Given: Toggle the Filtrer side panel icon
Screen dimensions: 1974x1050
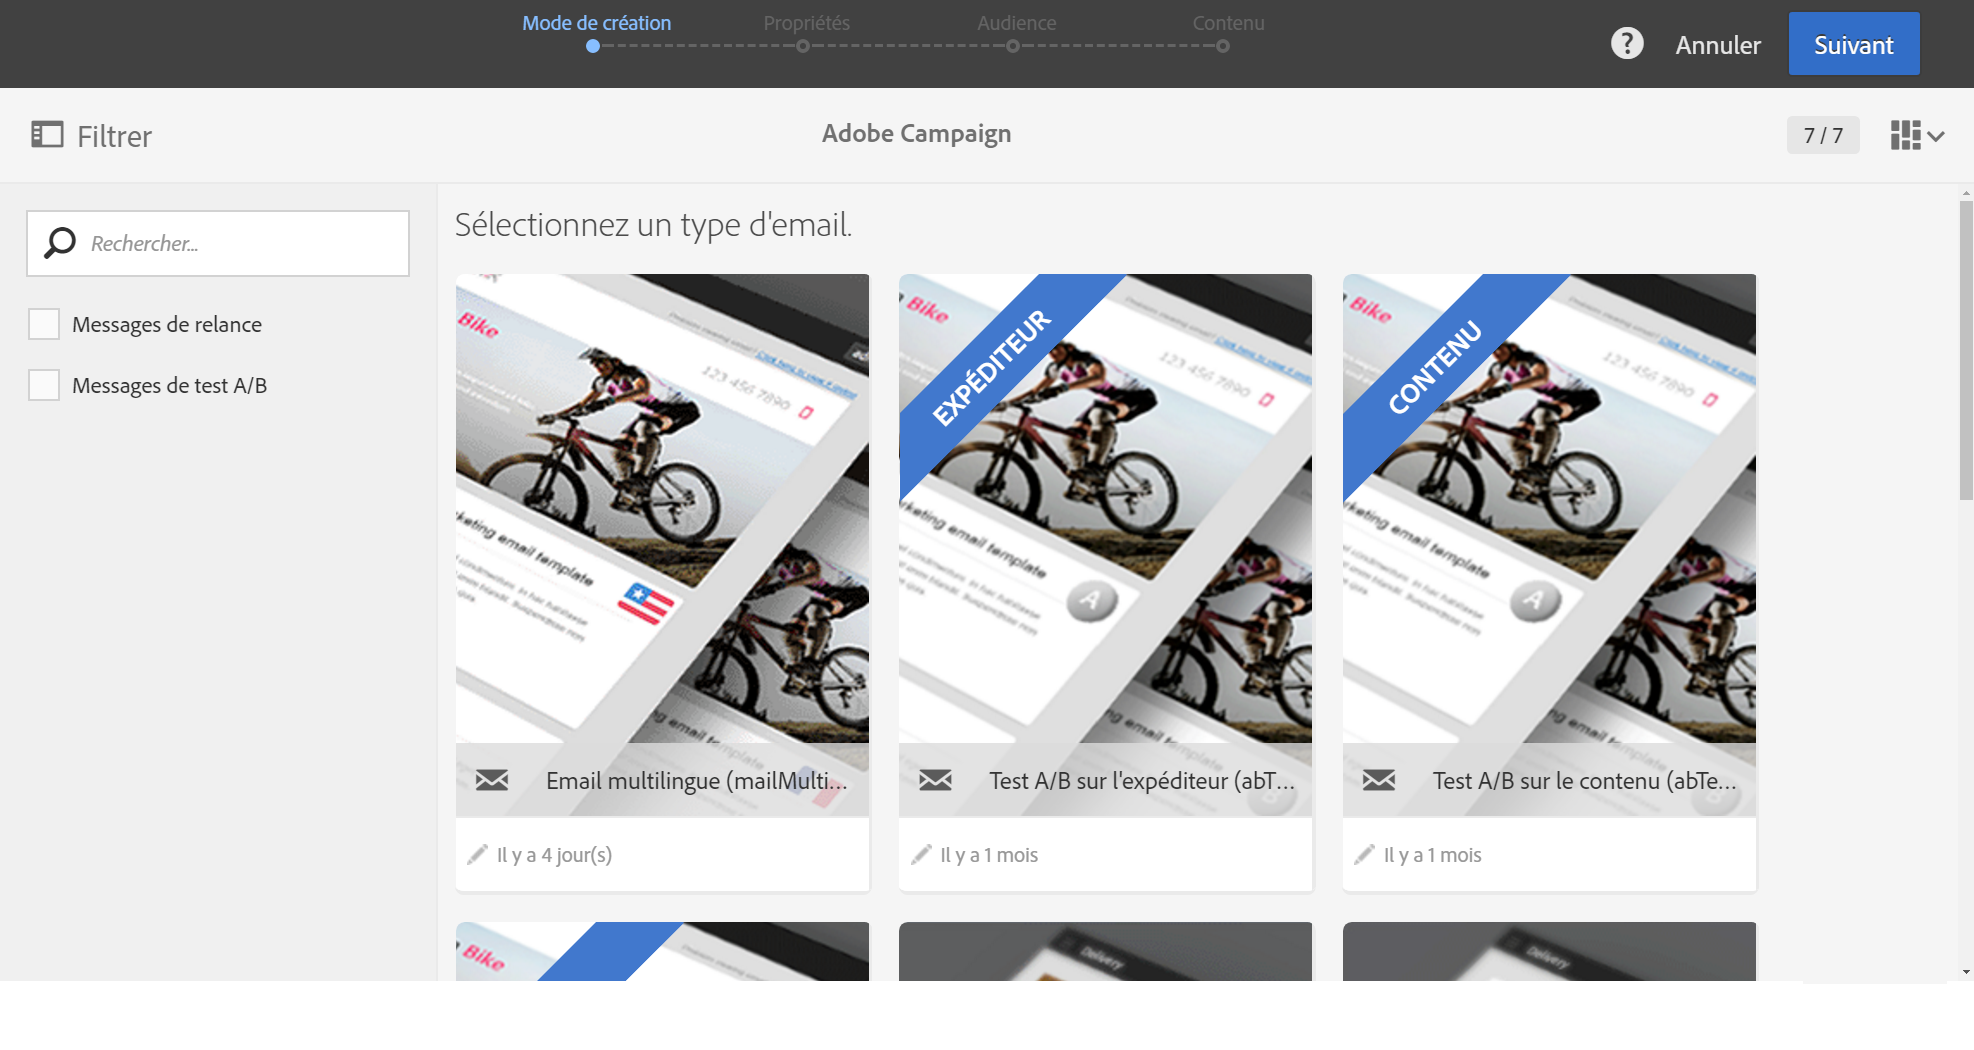Looking at the screenshot, I should point(47,134).
